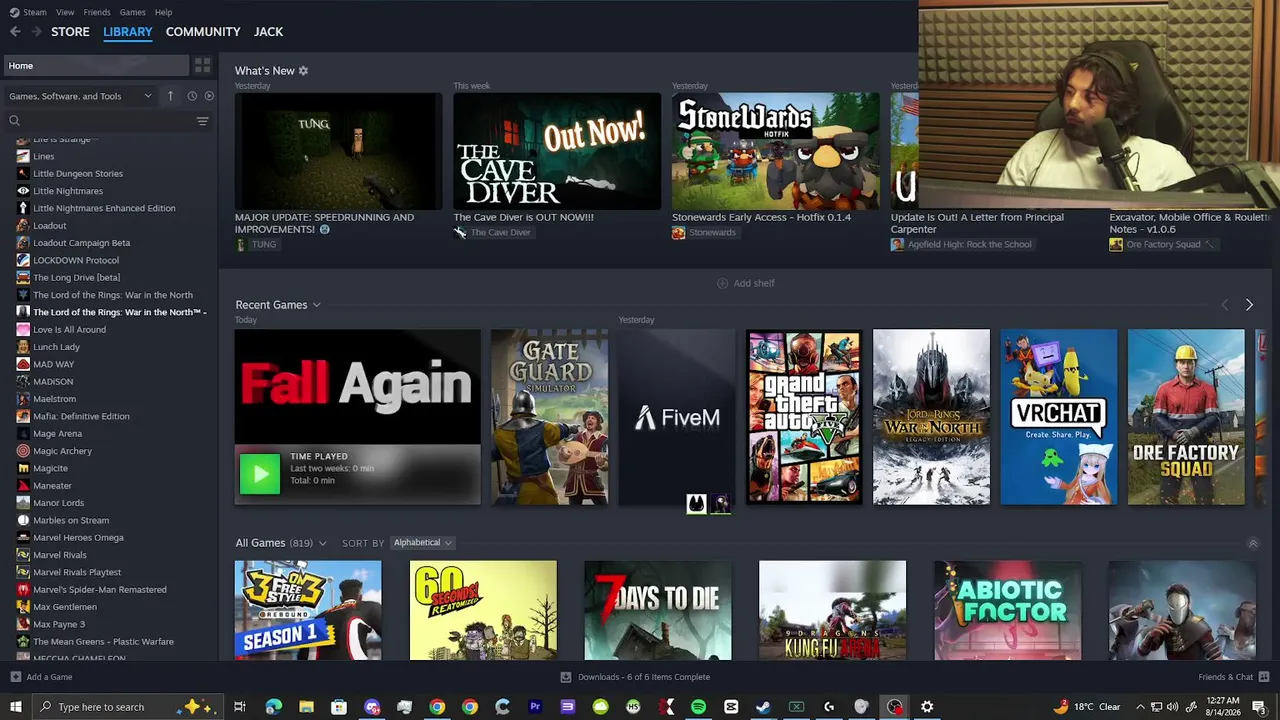Click The Cave Diver game link
Viewport: 1280px width, 720px height.
500,233
